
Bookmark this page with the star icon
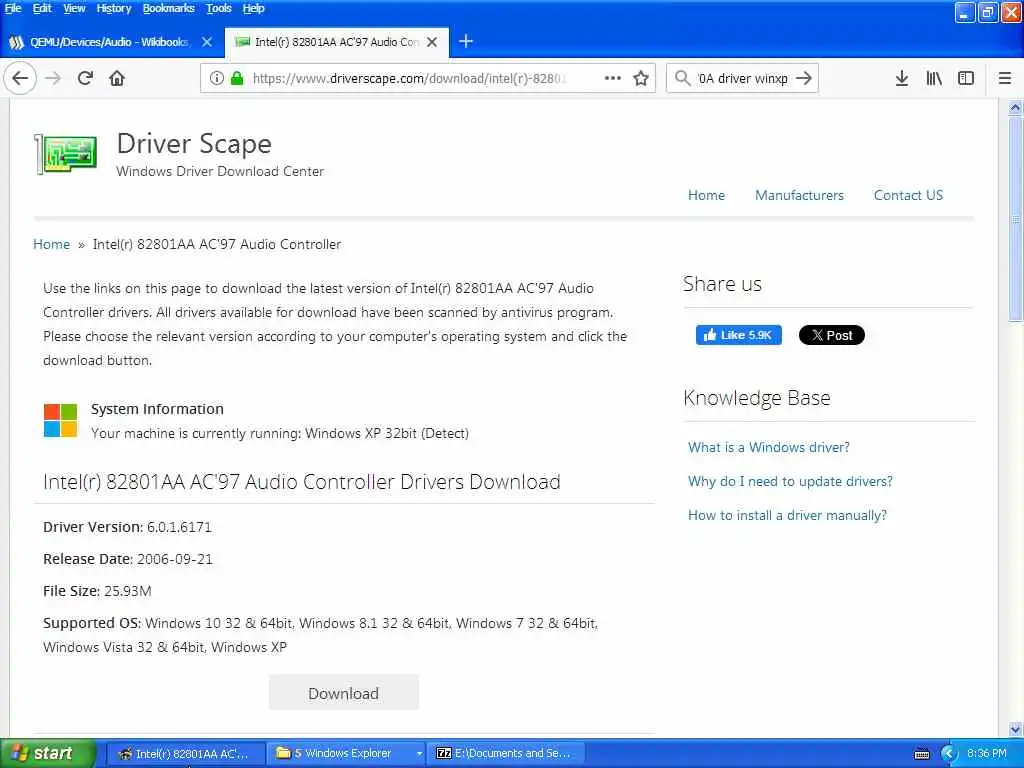coord(641,78)
